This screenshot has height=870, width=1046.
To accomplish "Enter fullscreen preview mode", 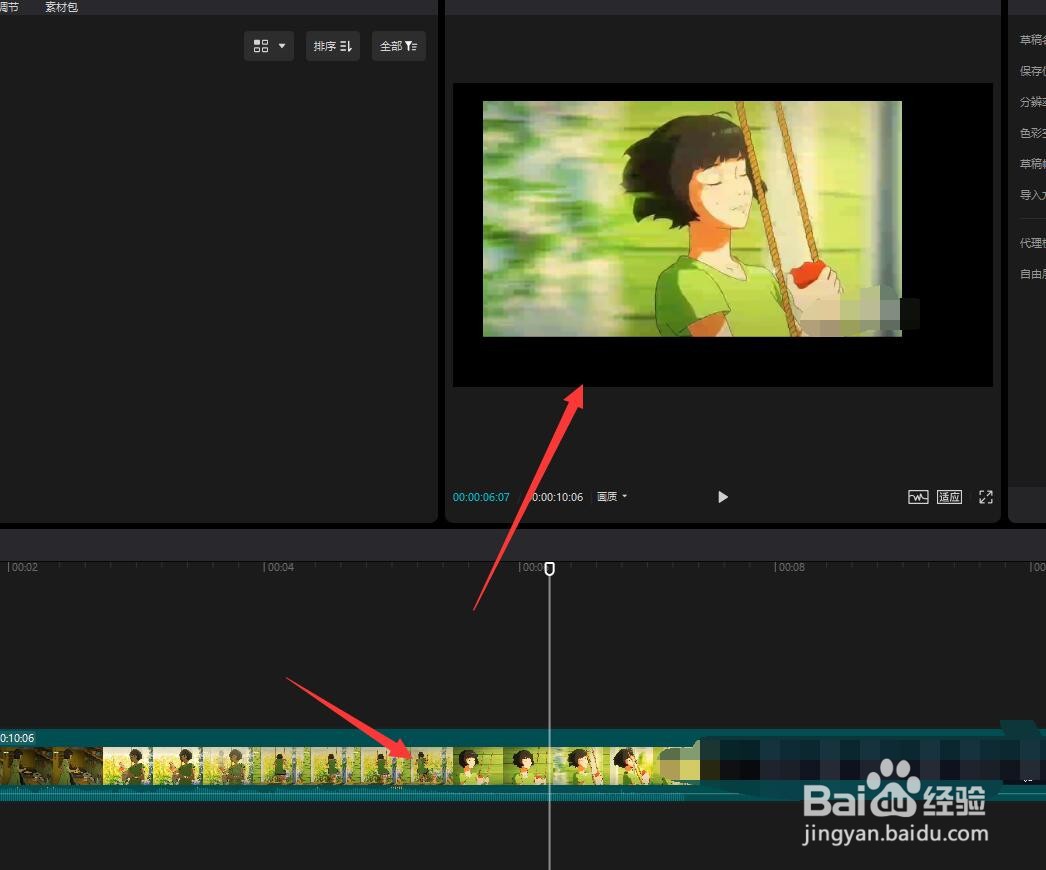I will pos(985,497).
